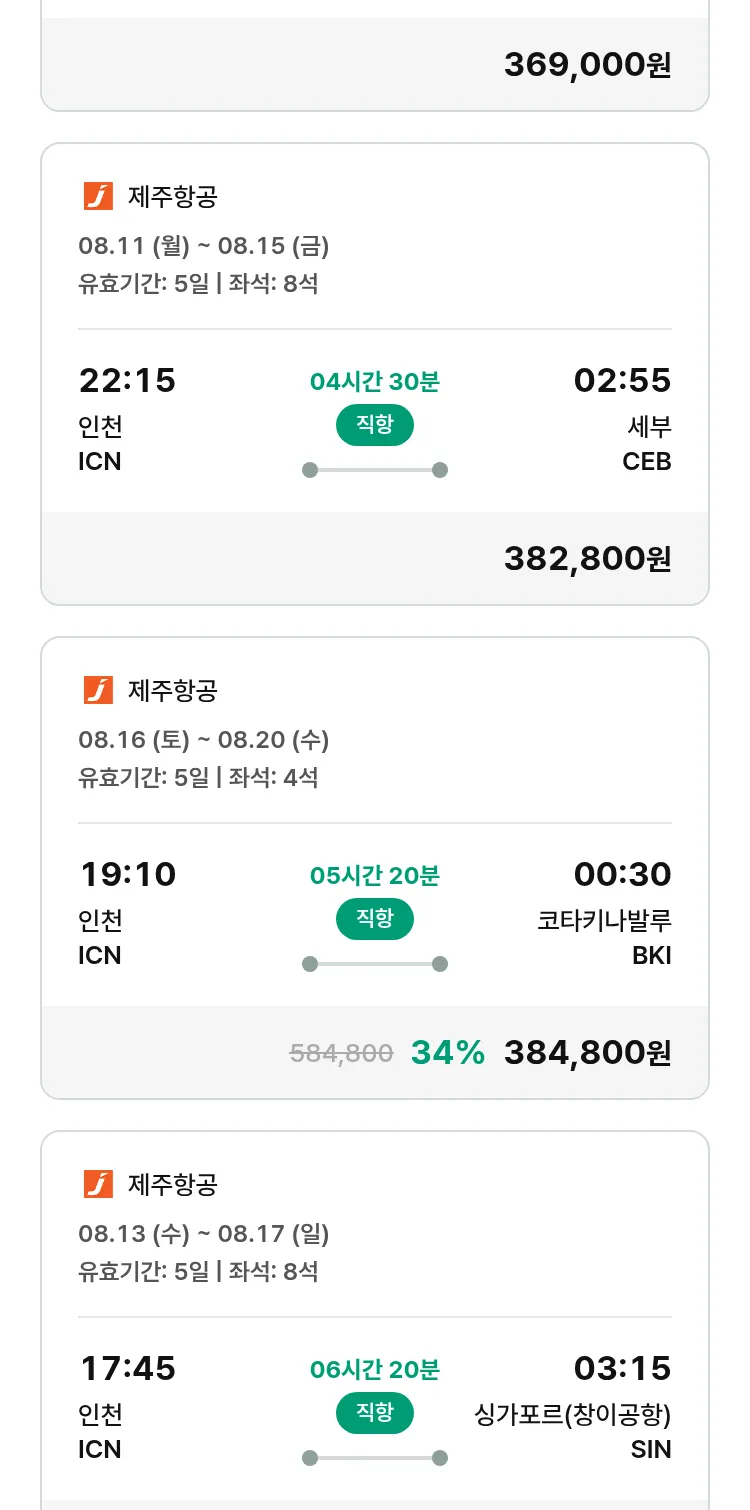Click the 08.13 (수) ~ 08.17 (일) date range

pos(204,1234)
